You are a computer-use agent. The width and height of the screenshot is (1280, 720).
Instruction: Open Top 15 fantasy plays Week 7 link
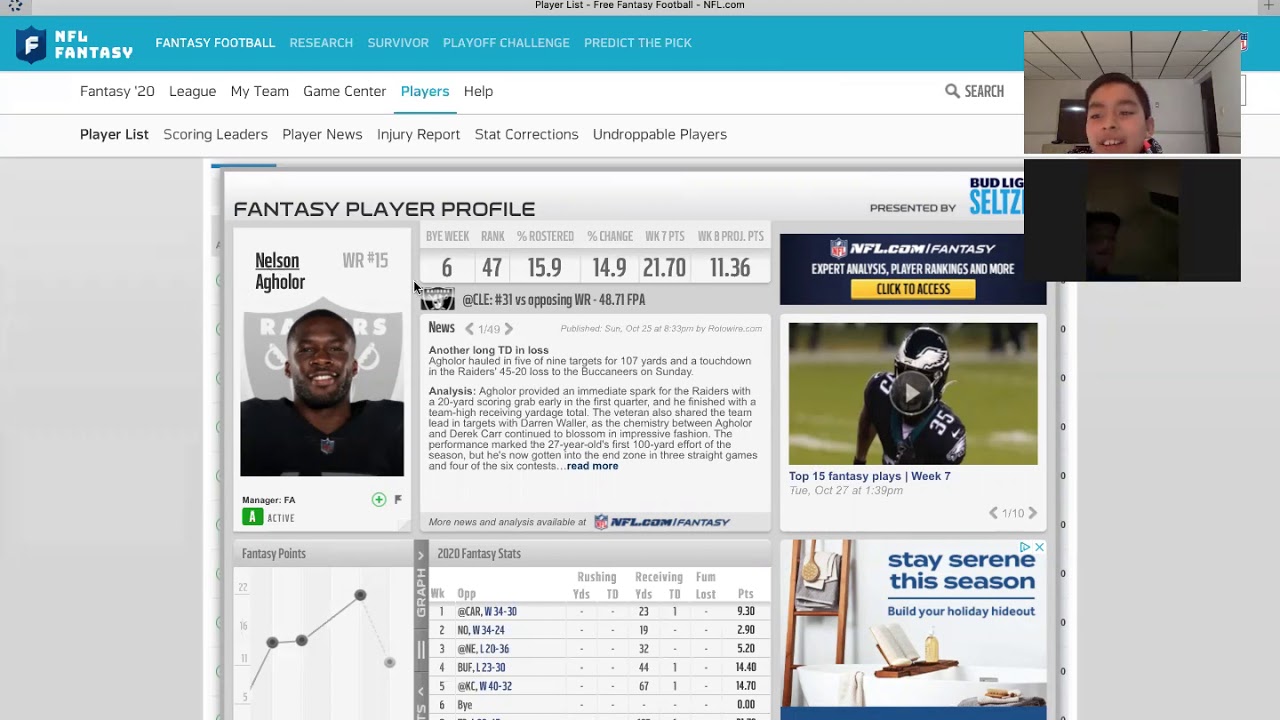869,476
